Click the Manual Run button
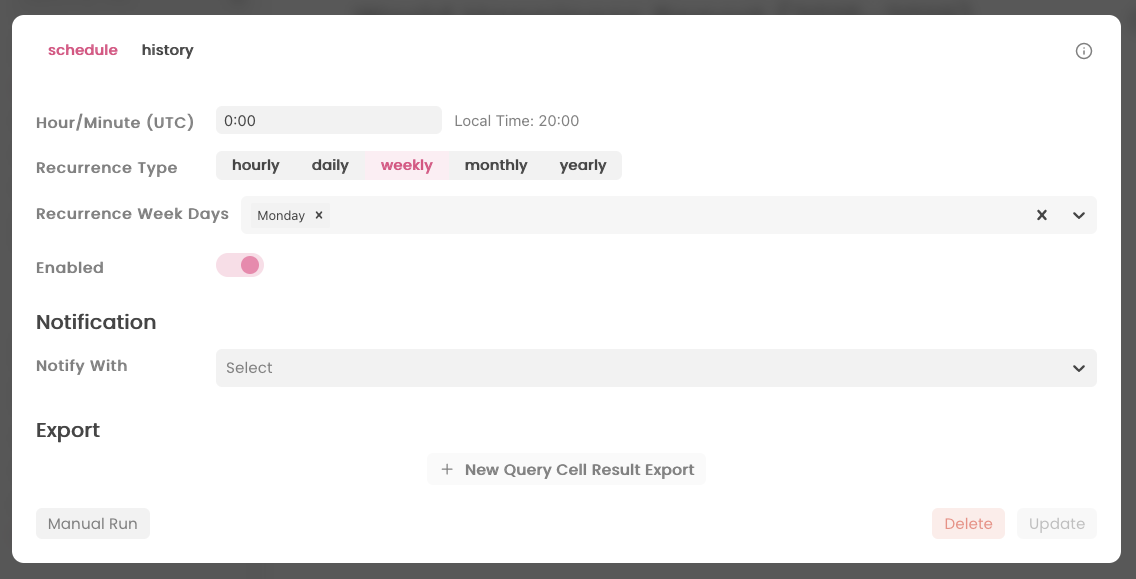Image resolution: width=1136 pixels, height=579 pixels. coord(92,523)
